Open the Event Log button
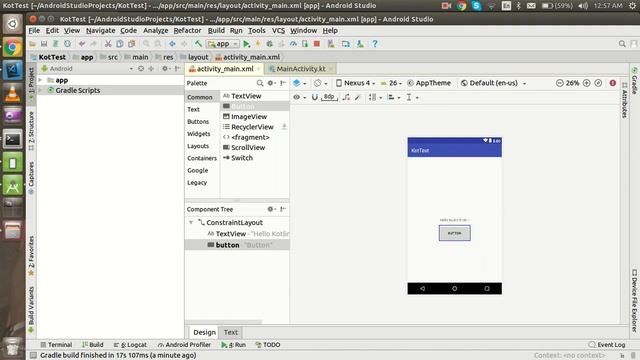Screen dimensions: 640x360 [607, 345]
